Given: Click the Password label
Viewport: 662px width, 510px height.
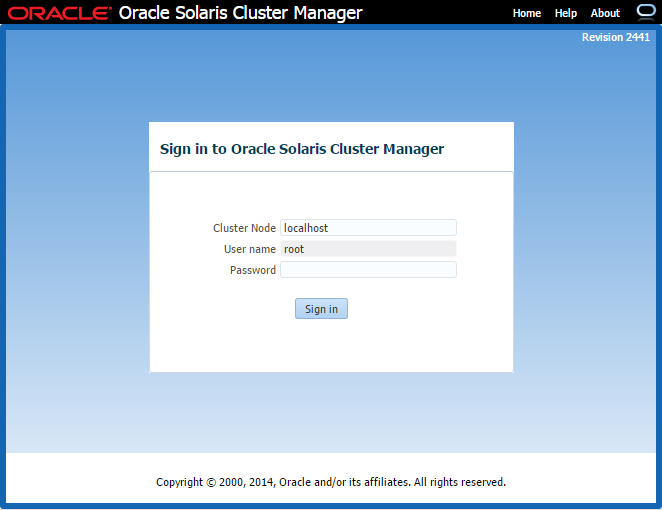Looking at the screenshot, I should pos(252,270).
